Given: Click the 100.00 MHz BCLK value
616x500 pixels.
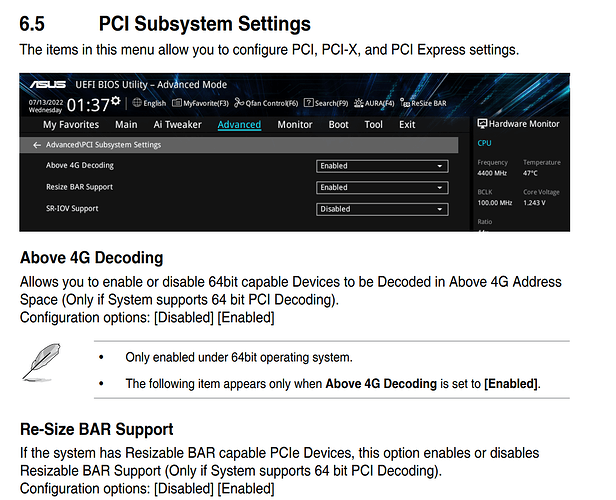Looking at the screenshot, I should pos(495,203).
